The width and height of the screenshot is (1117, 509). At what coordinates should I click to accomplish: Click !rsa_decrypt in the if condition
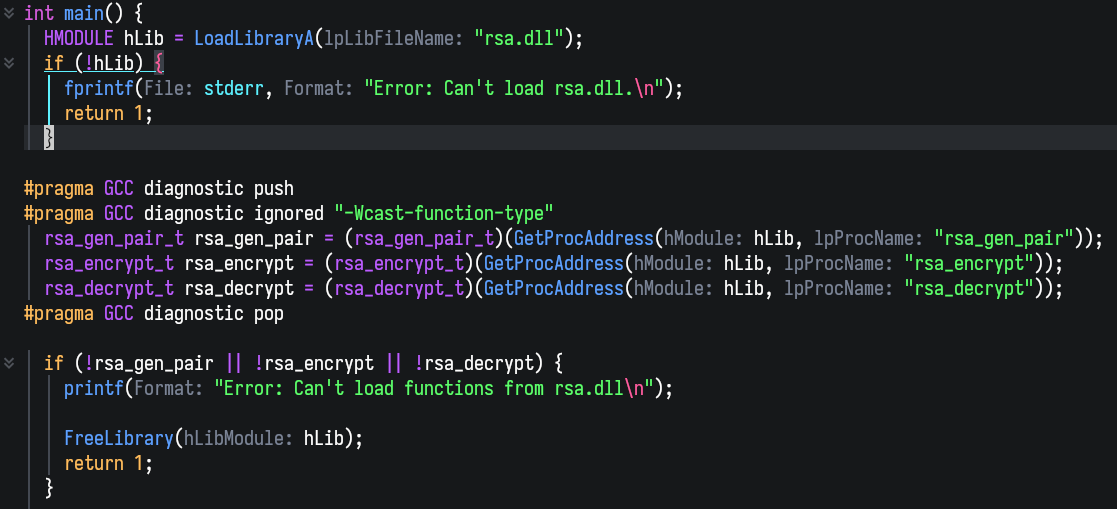(474, 363)
